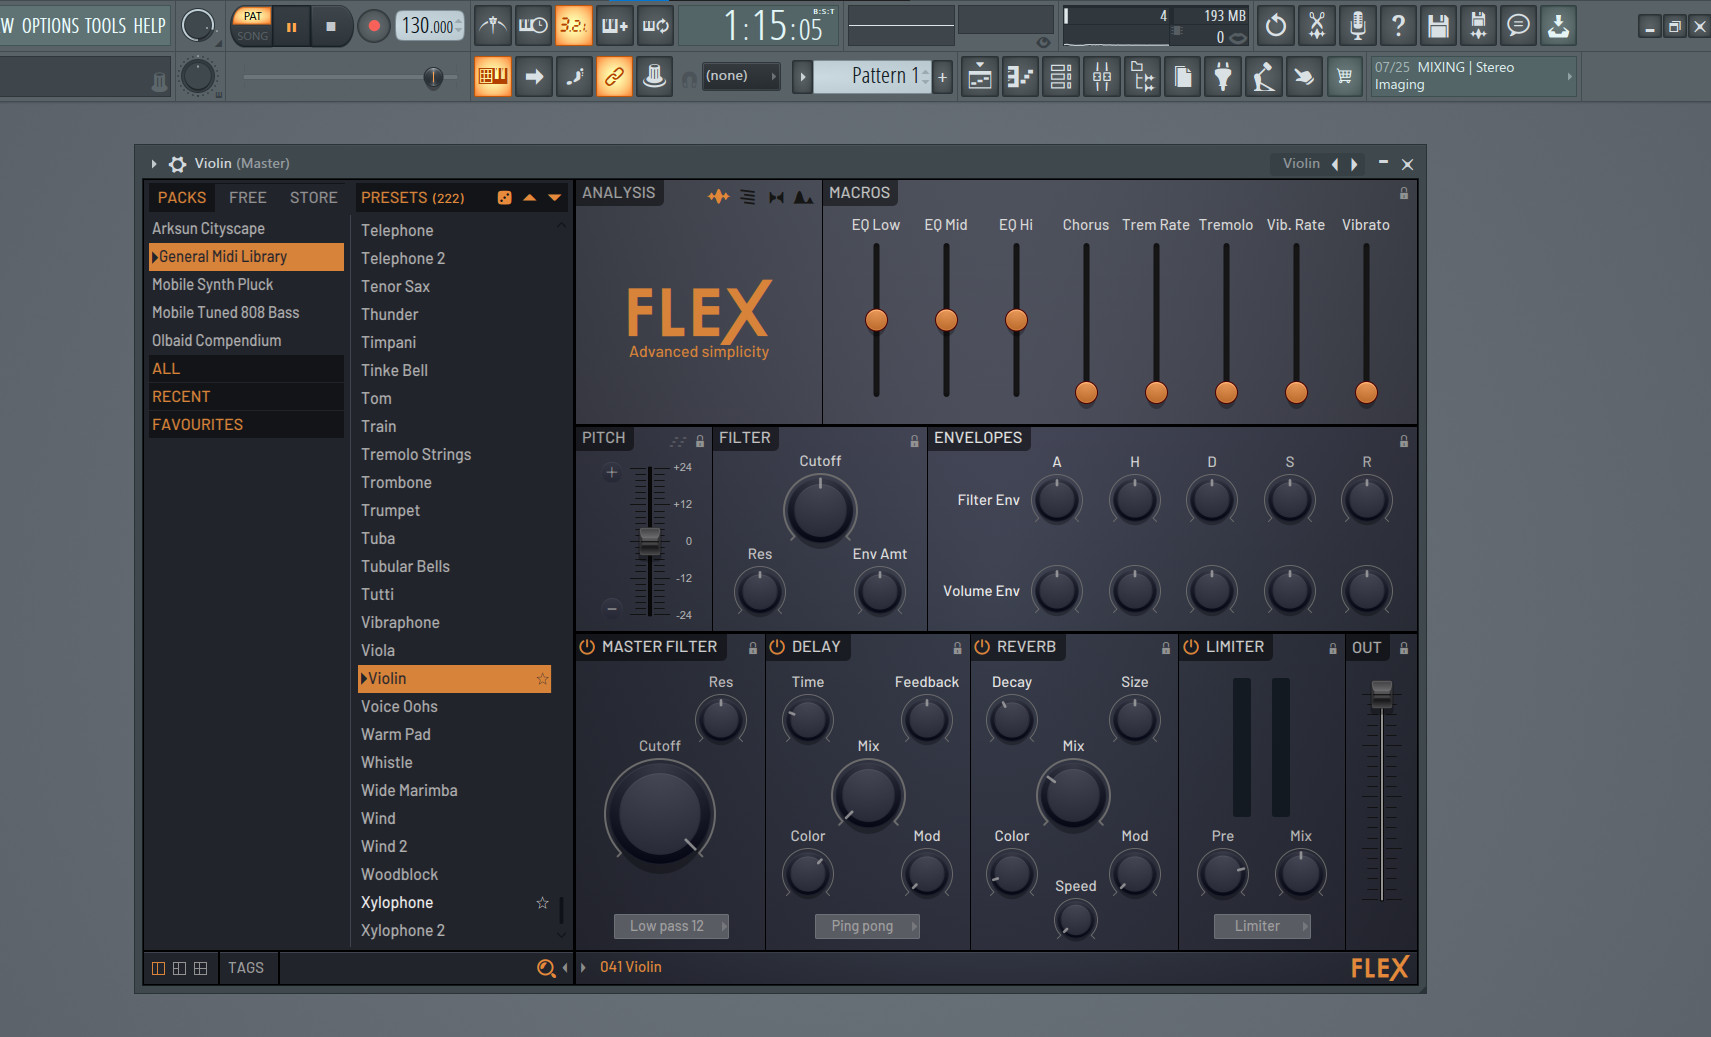Viewport: 1711px width, 1037px height.
Task: Show FAVOURITES presets
Action: (246, 425)
